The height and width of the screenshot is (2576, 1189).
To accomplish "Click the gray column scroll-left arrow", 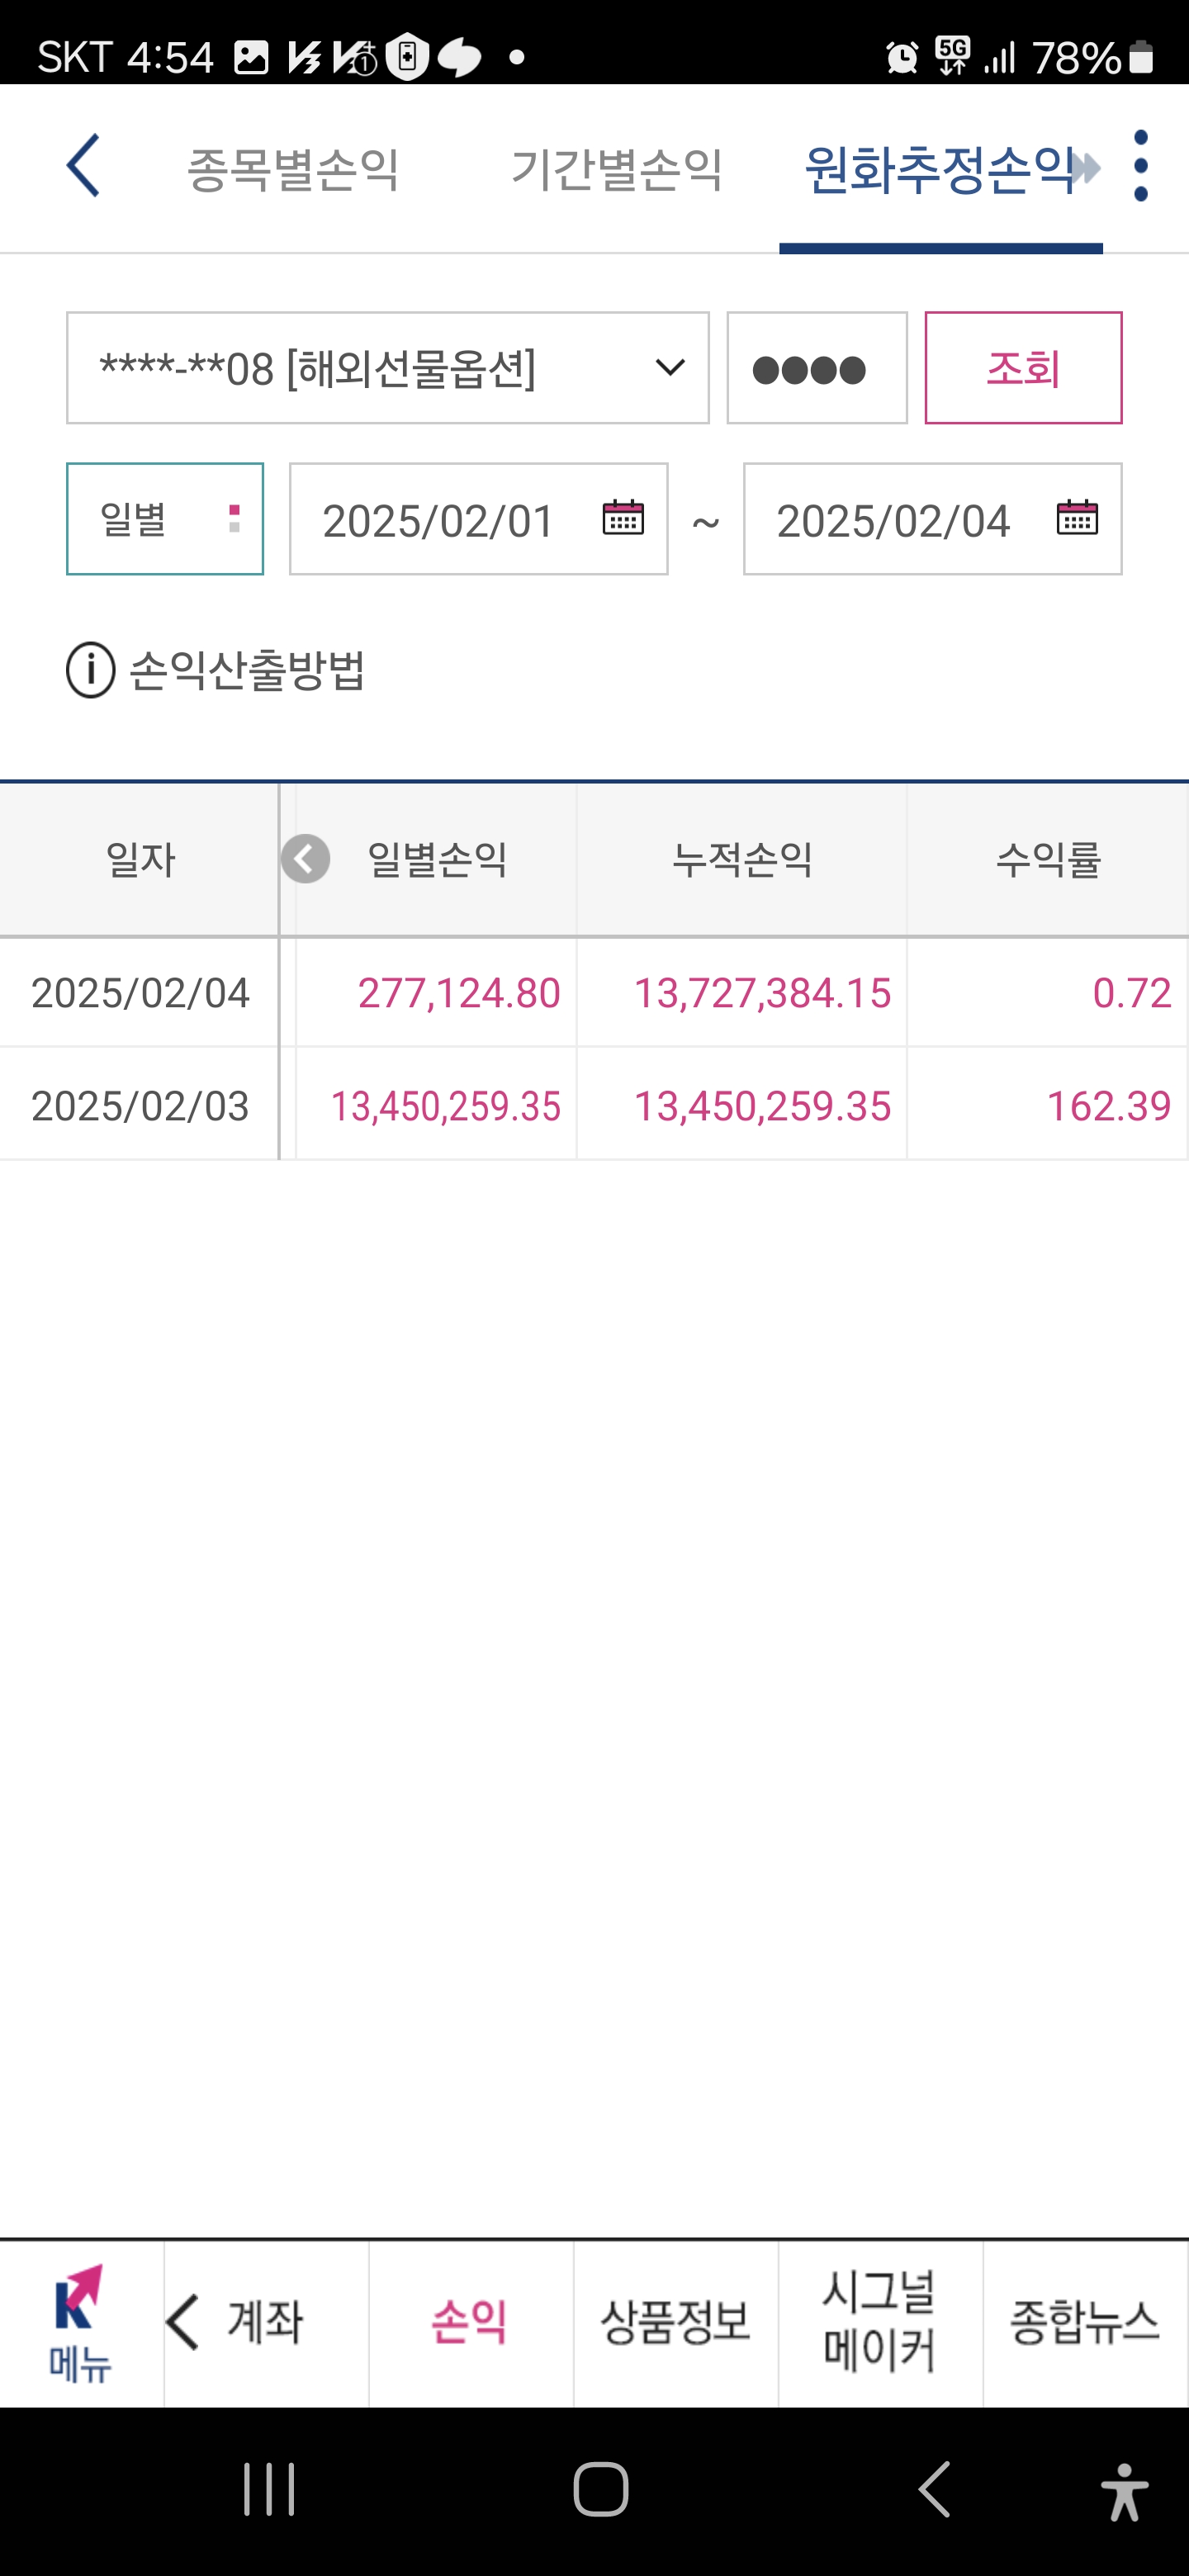I will tap(306, 859).
